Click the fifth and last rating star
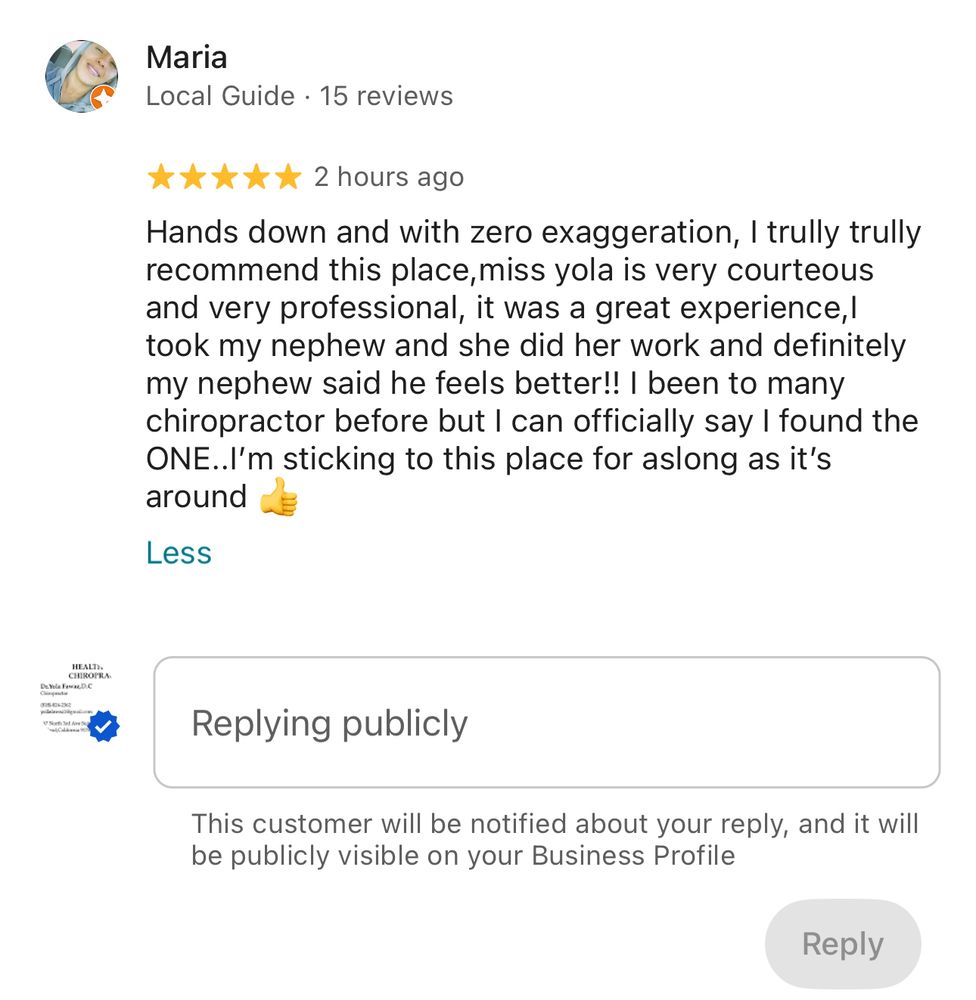The image size is (976, 1000). coord(288,178)
